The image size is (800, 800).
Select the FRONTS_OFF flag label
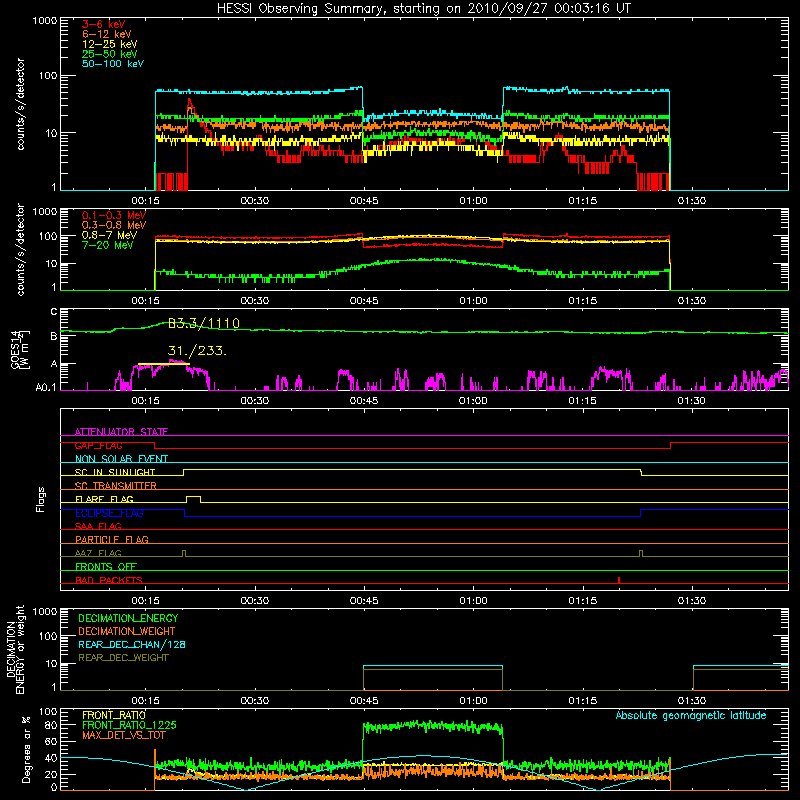pyautogui.click(x=106, y=566)
